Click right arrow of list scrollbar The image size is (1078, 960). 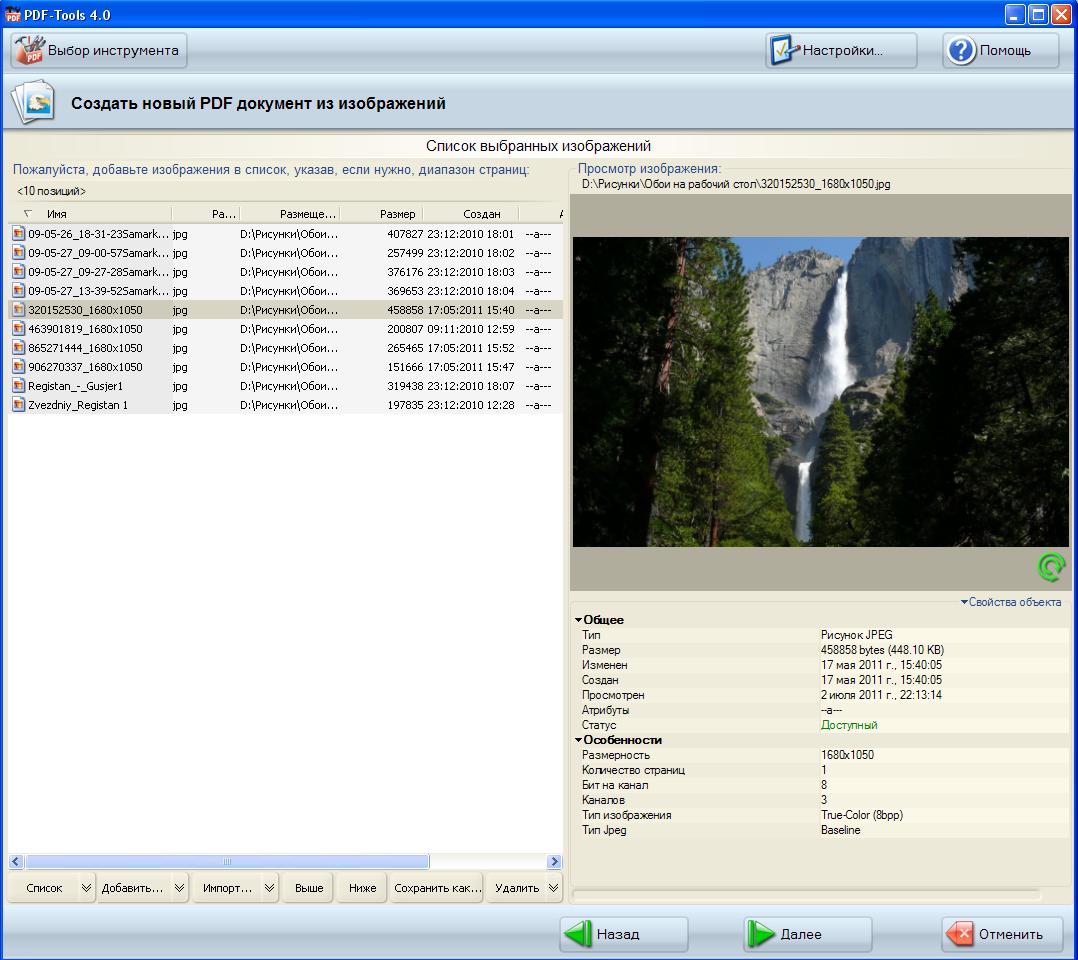point(554,862)
